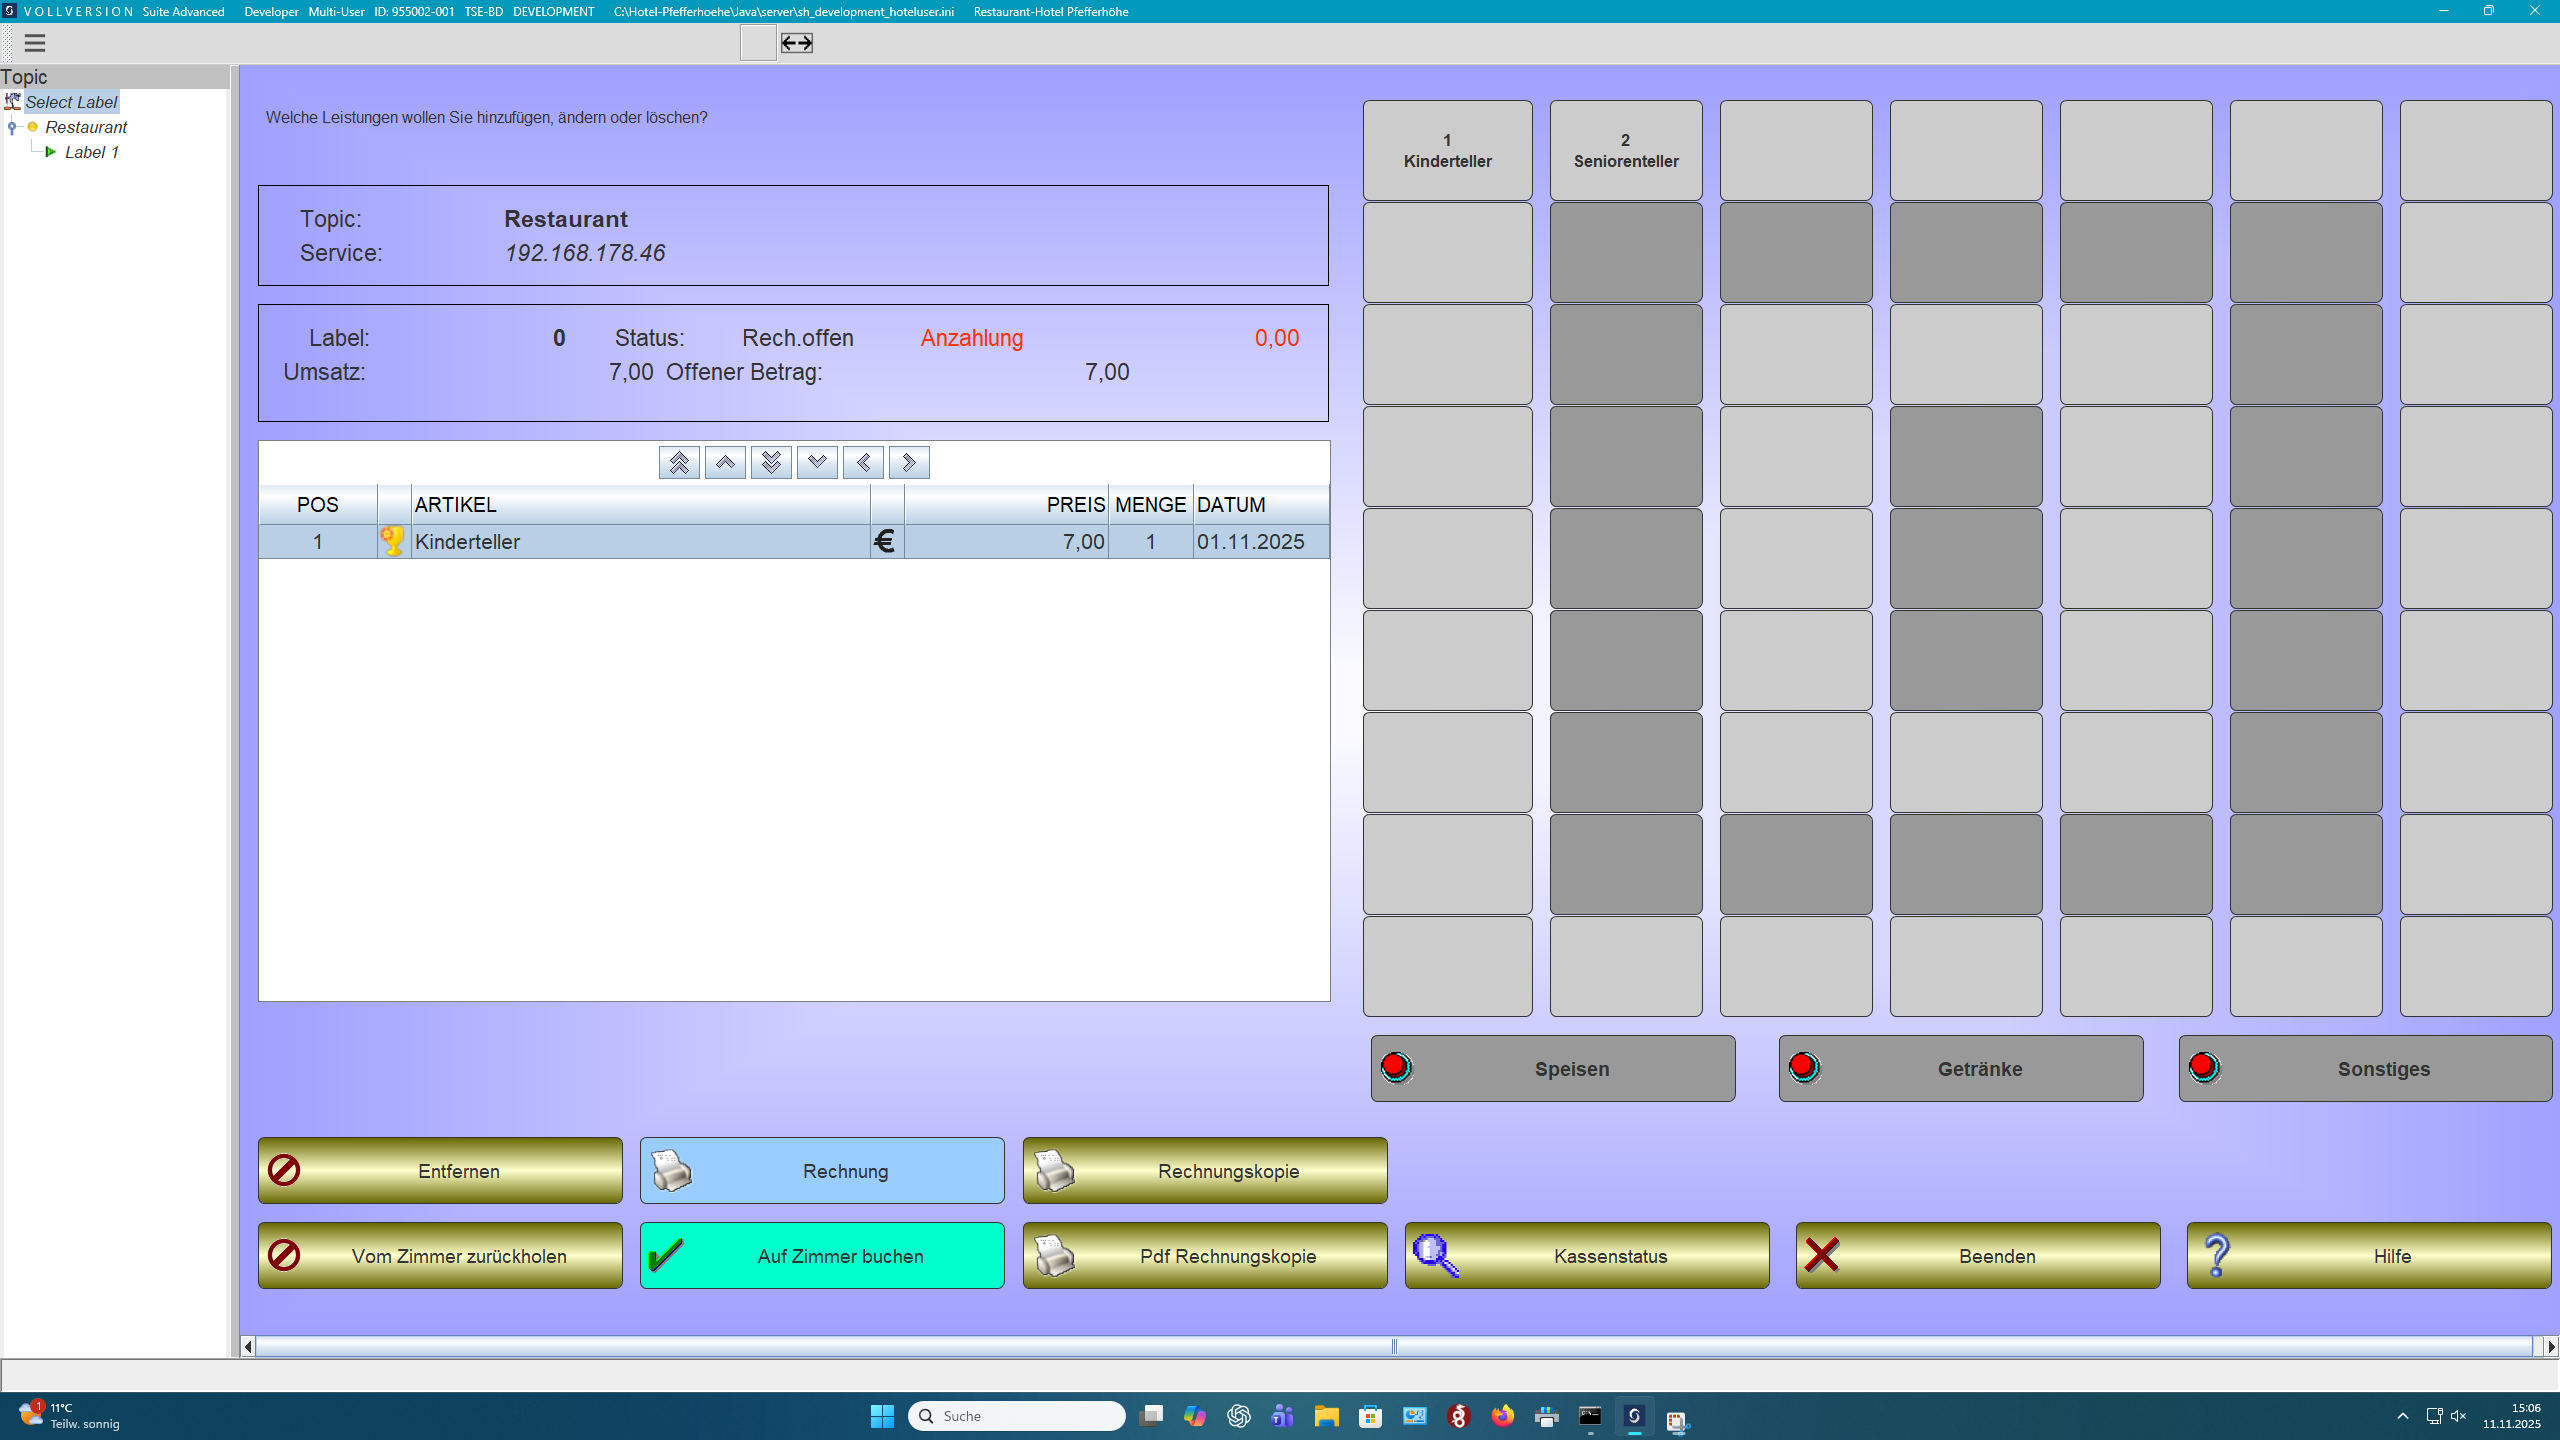This screenshot has width=2560, height=1440.
Task: Click the question-mark icon on Hilfe
Action: [2218, 1255]
